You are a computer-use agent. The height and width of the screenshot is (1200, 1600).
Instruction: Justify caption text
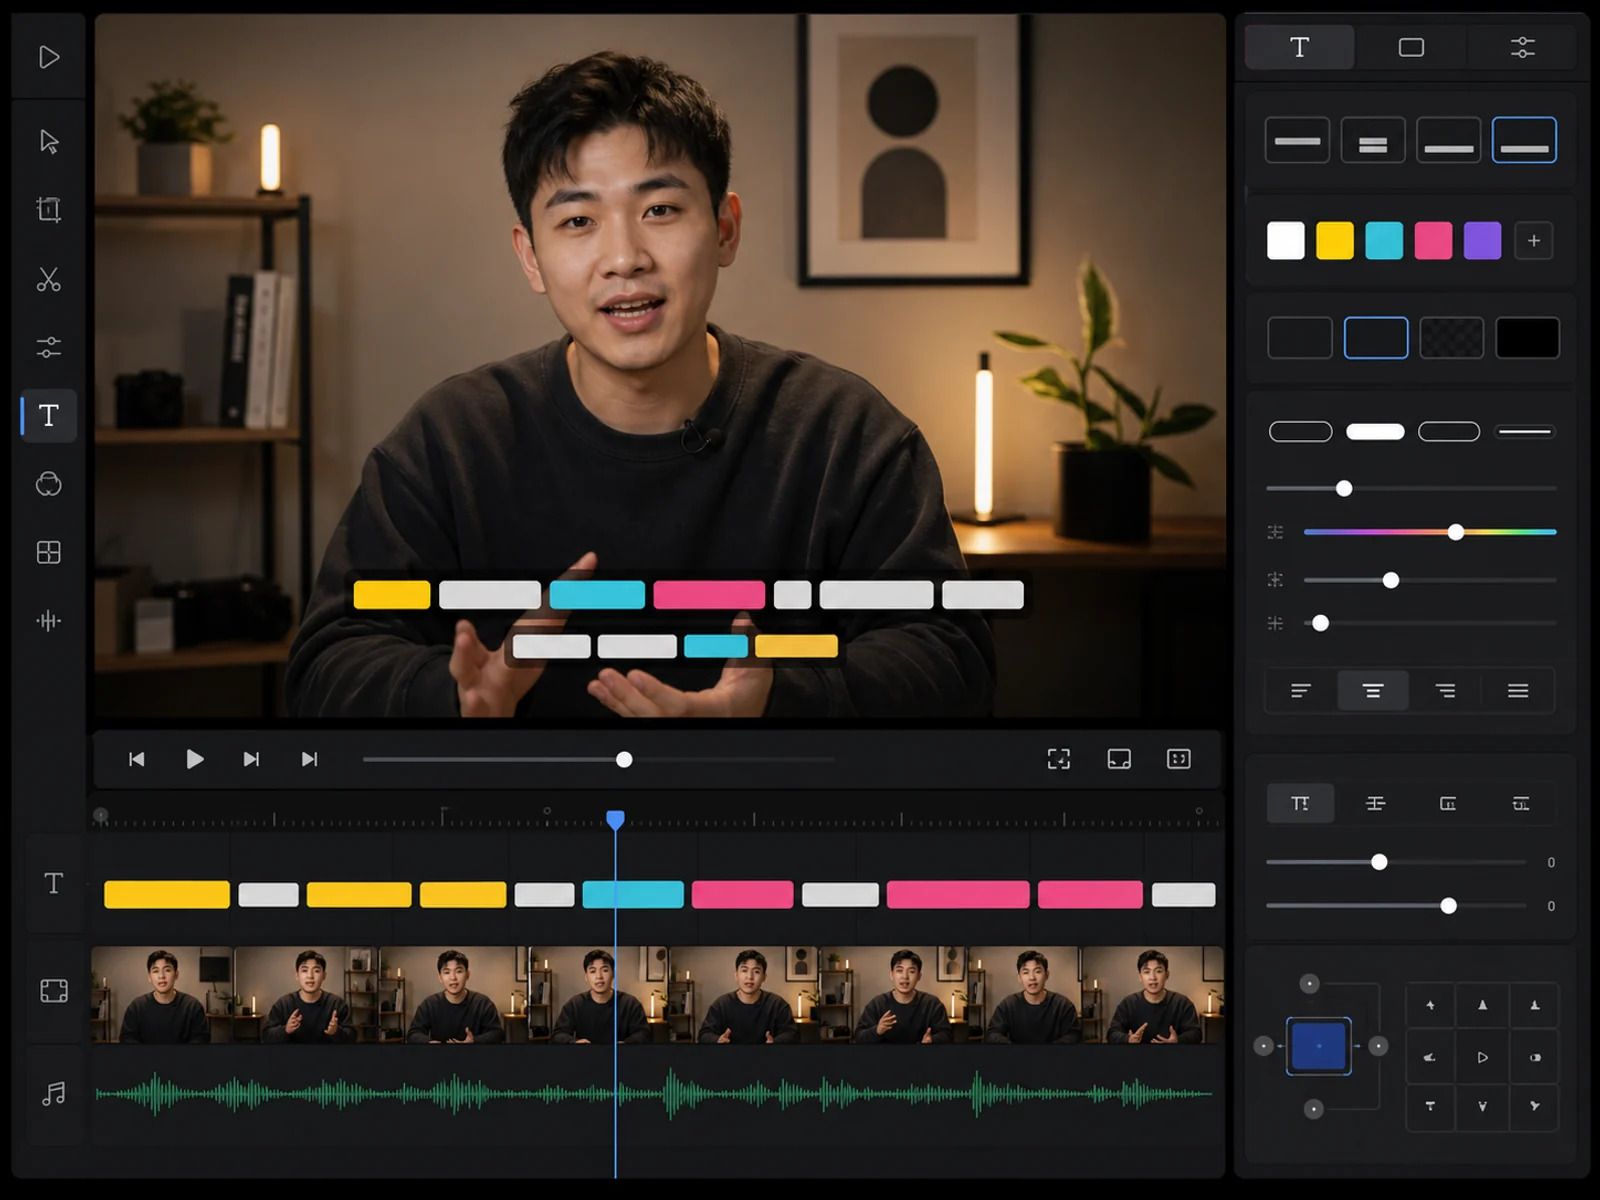(1518, 691)
